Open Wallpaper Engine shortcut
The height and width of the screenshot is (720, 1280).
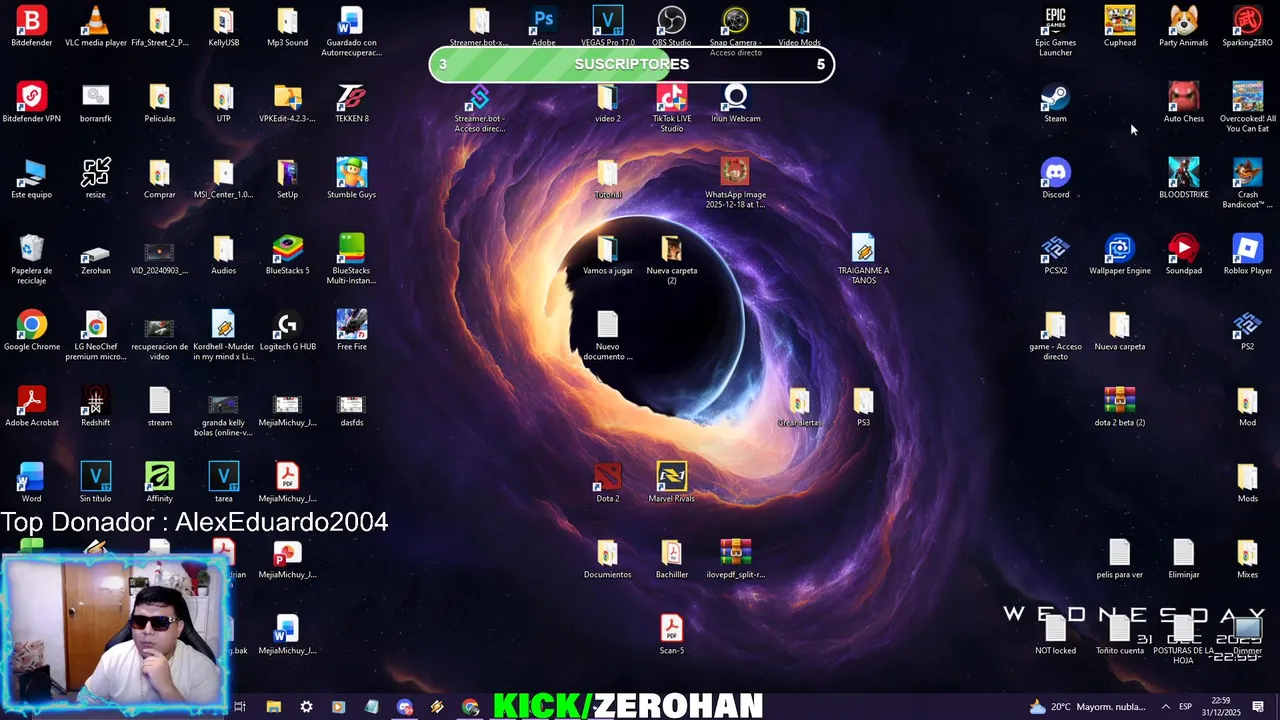1120,255
